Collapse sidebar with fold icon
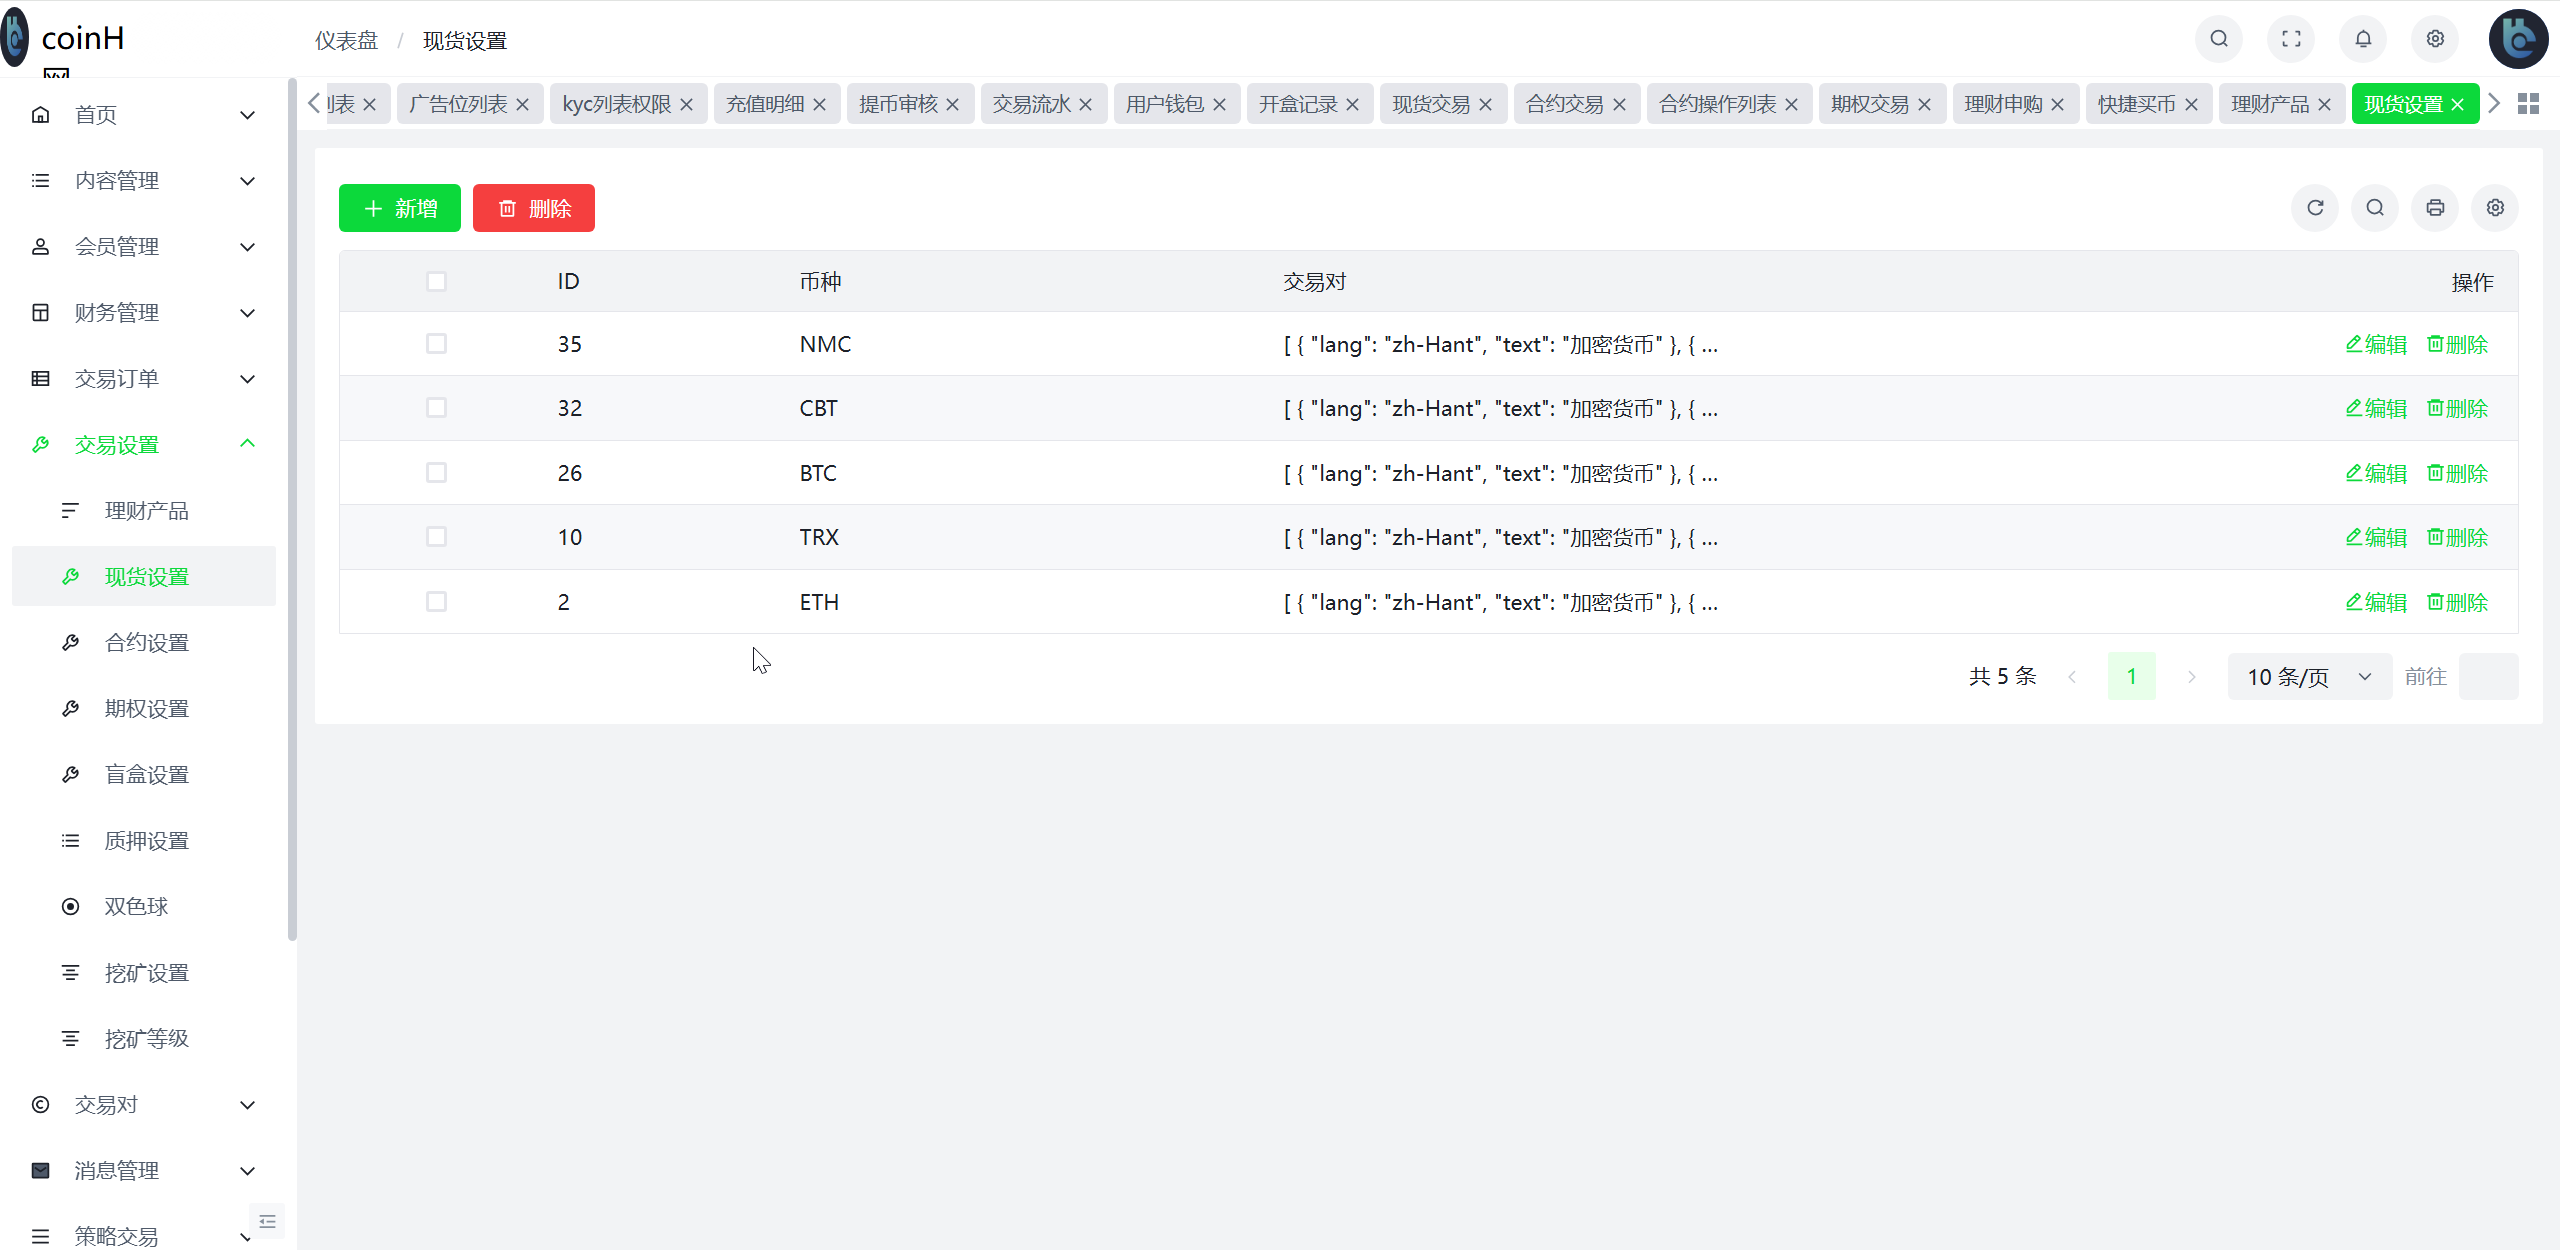The width and height of the screenshot is (2560, 1250). [x=267, y=1221]
